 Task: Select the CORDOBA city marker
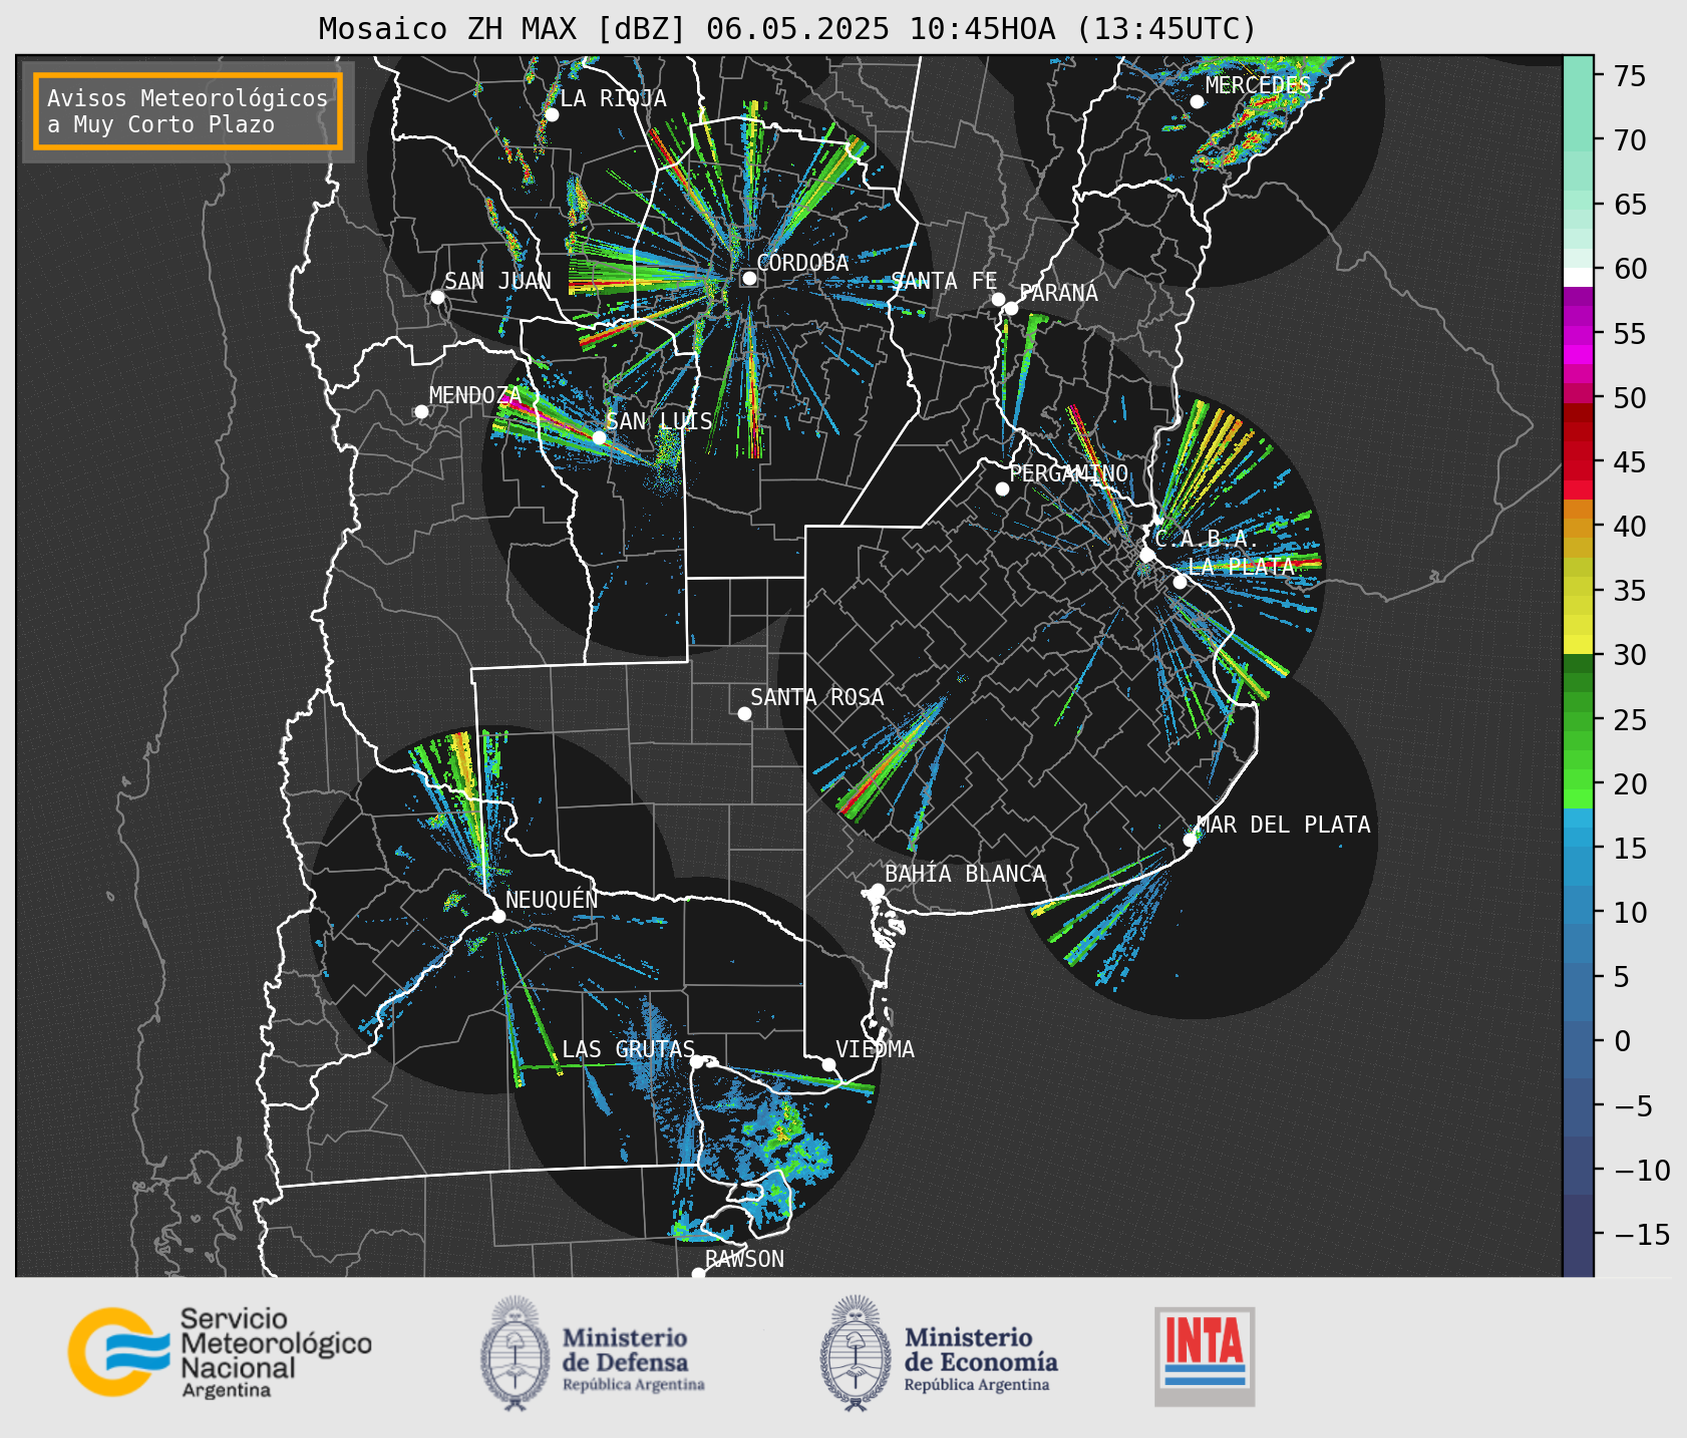tap(749, 278)
